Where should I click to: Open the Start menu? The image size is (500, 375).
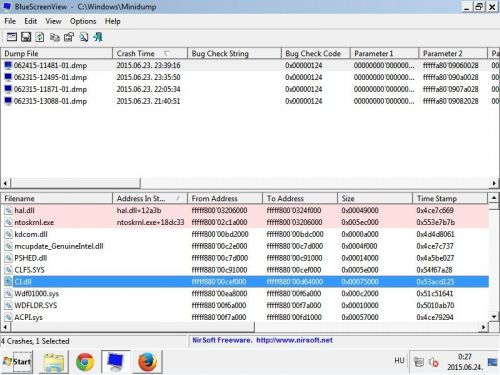pos(17,362)
